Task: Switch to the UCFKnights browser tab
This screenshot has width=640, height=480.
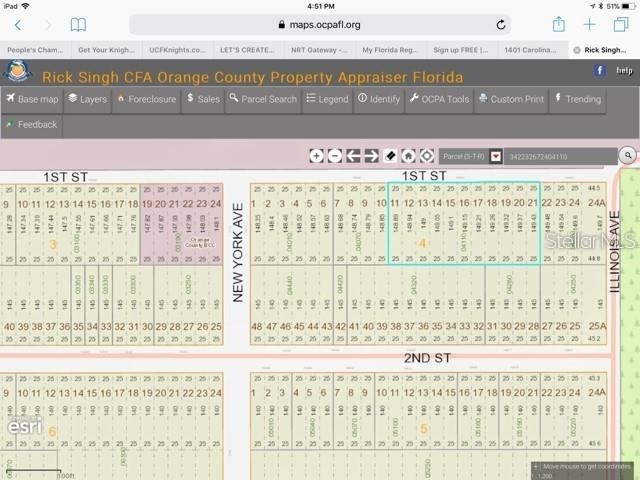Action: click(x=176, y=49)
